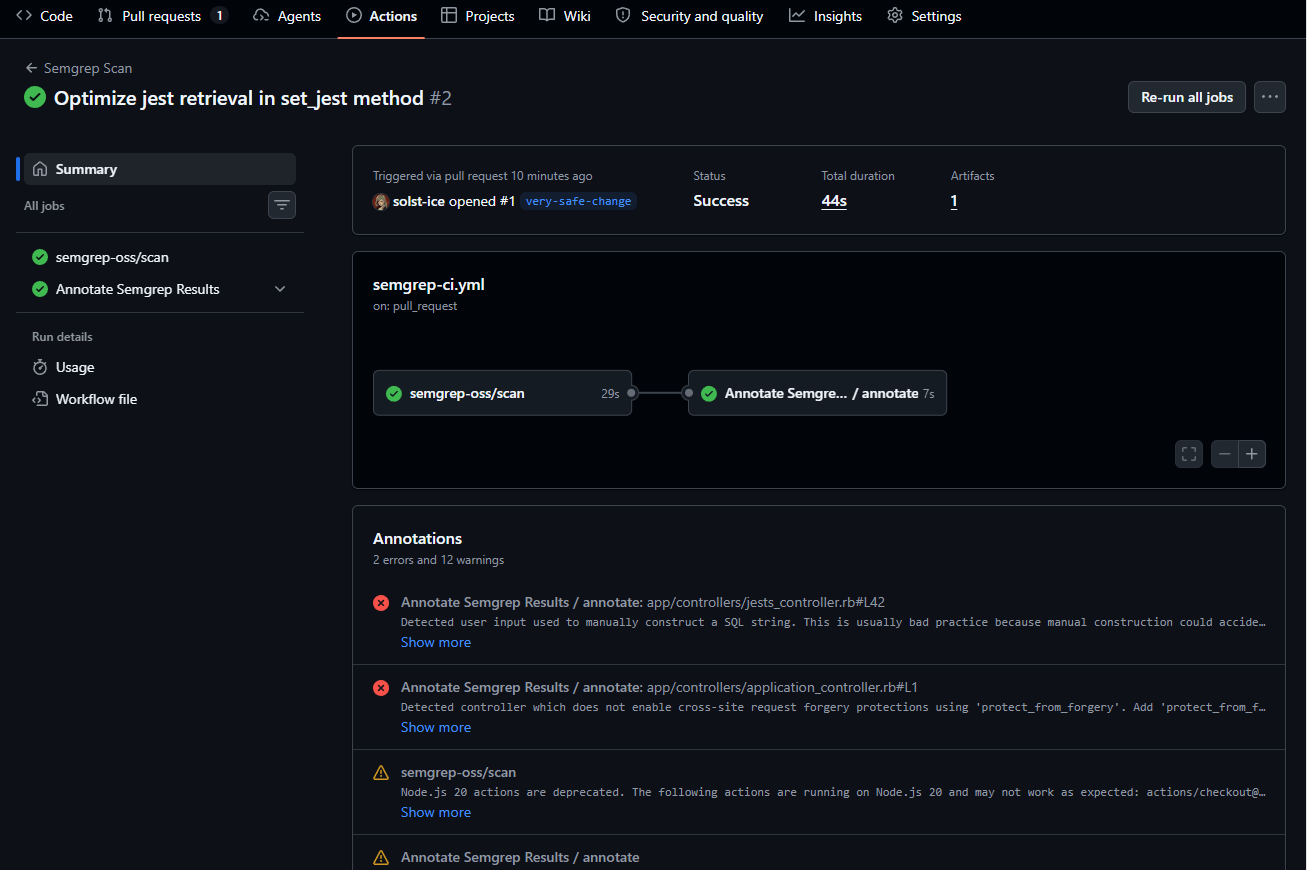Open the very-safe-change branch label
The image size is (1307, 871).
pyautogui.click(x=578, y=201)
